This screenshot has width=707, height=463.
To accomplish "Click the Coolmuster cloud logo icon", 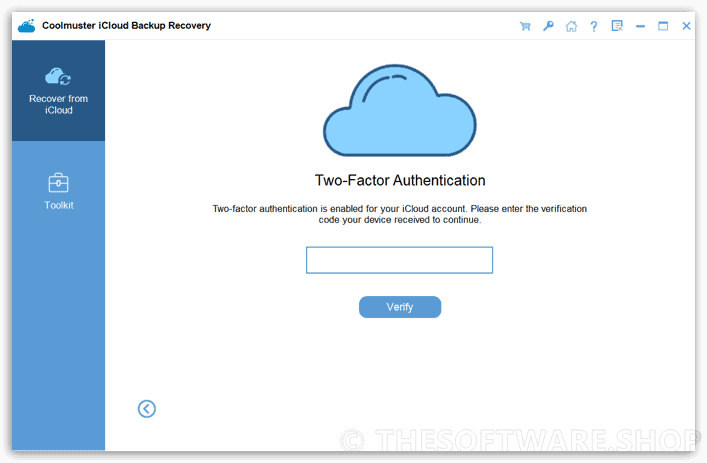I will (x=27, y=26).
